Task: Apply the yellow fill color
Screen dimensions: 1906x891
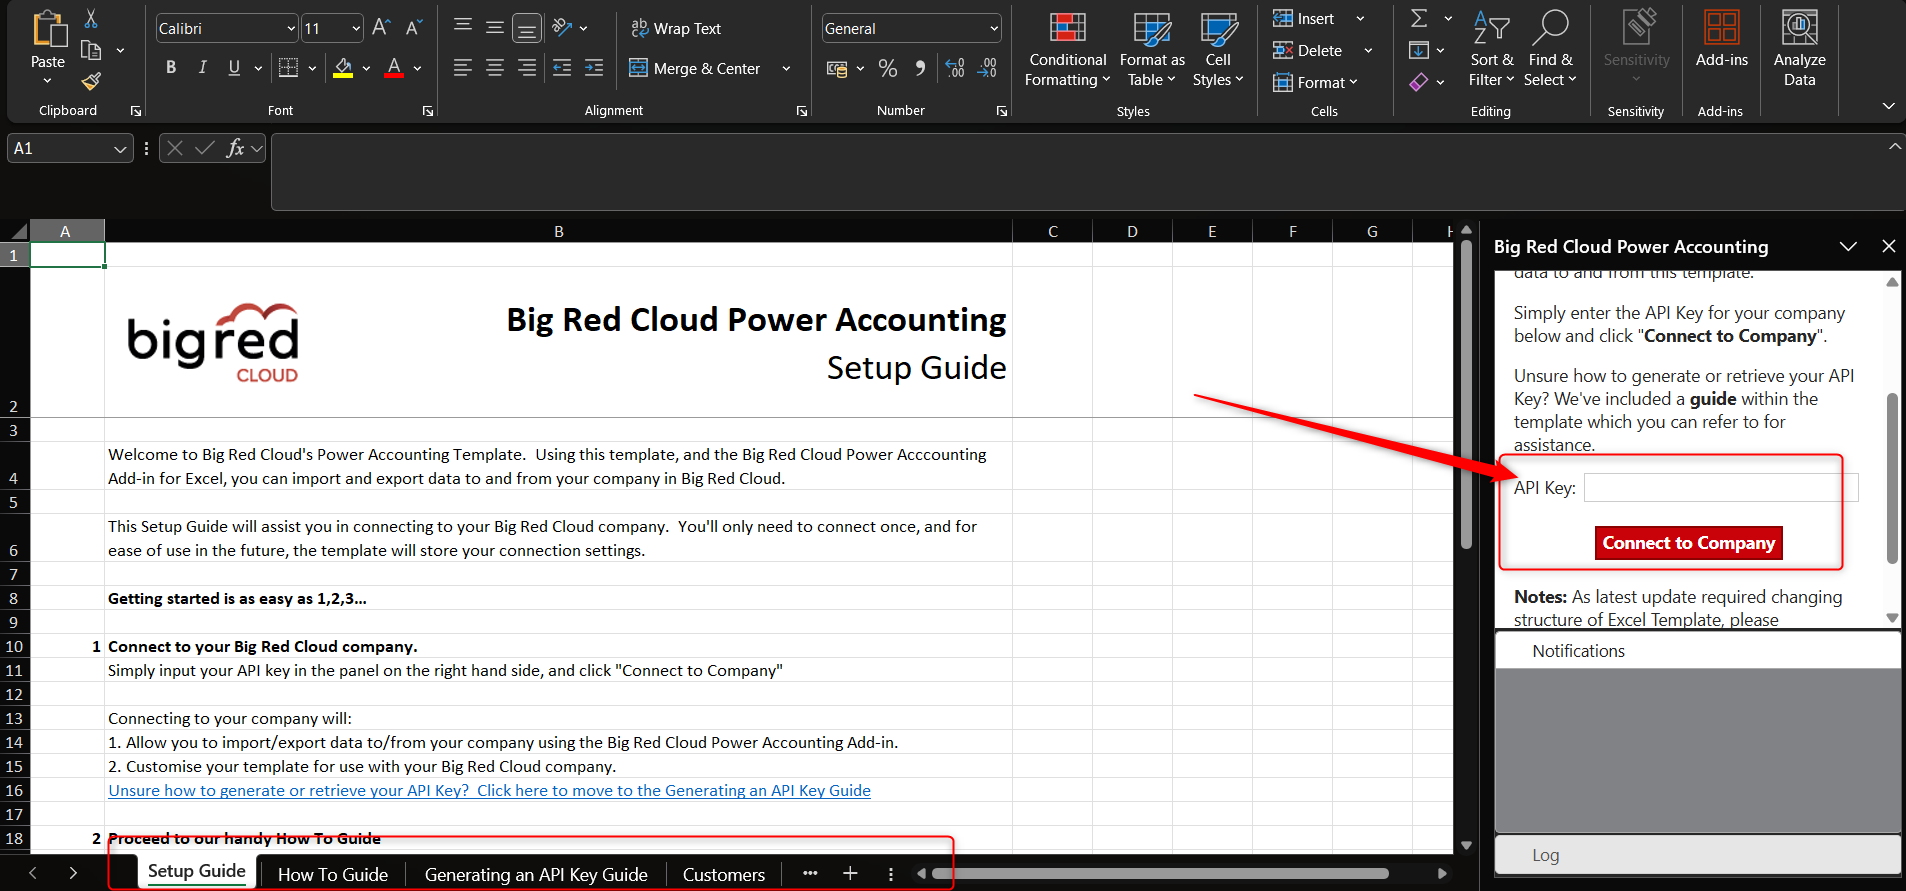Action: (343, 68)
